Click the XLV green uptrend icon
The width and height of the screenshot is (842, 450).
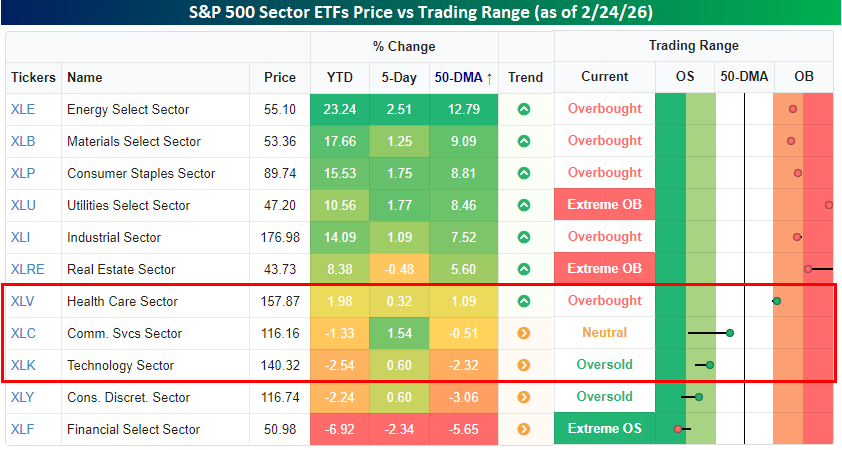[524, 301]
